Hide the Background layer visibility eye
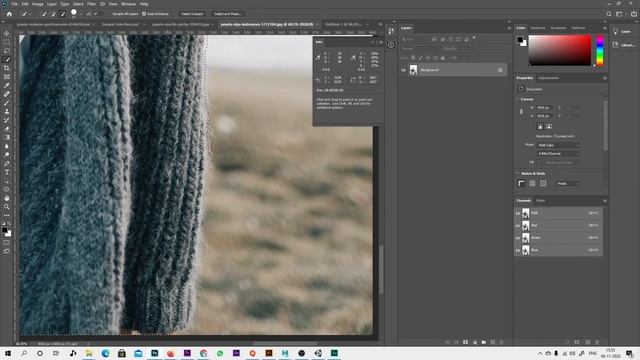The height and width of the screenshot is (360, 640). tap(403, 70)
